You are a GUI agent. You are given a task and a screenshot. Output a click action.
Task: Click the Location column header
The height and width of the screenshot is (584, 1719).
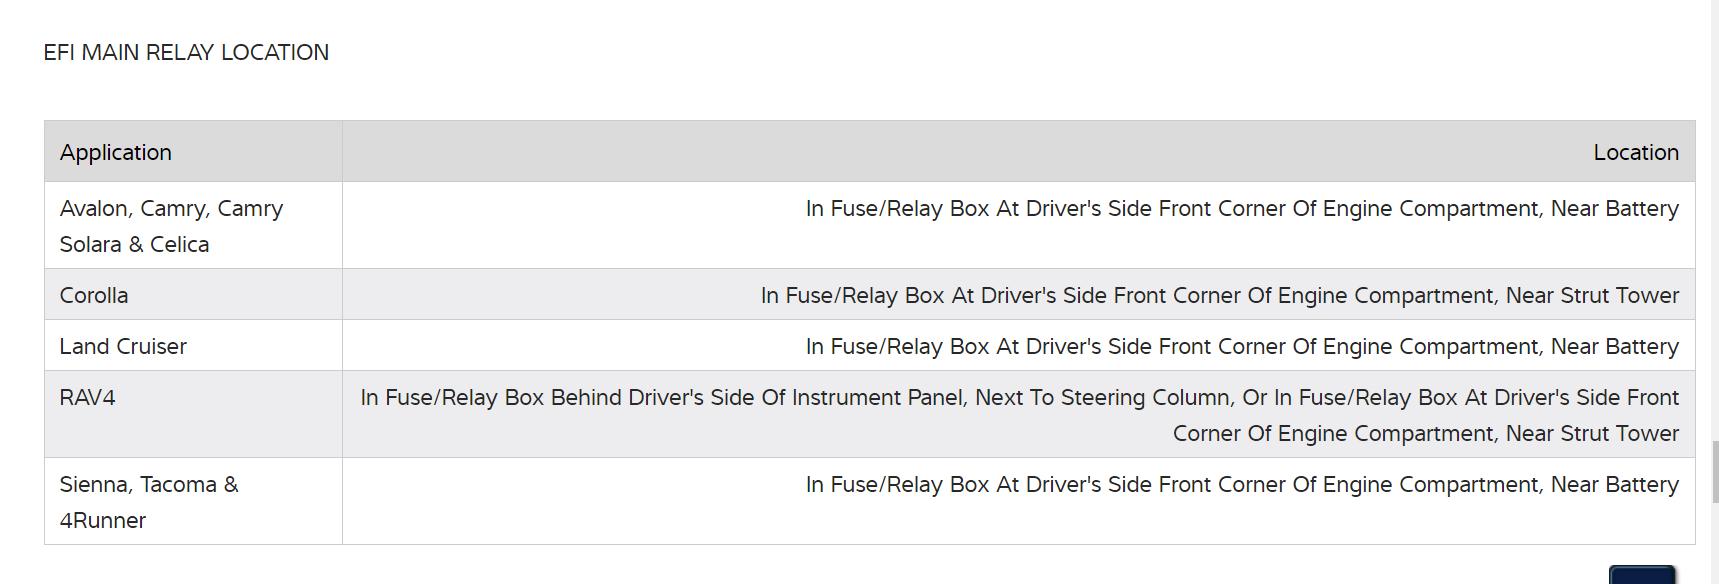pyautogui.click(x=1635, y=153)
